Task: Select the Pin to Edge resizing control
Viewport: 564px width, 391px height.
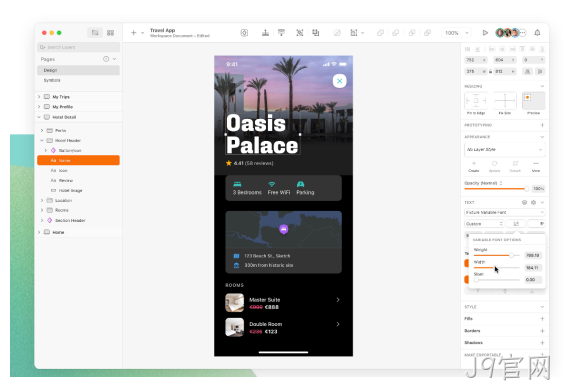Action: [476, 101]
